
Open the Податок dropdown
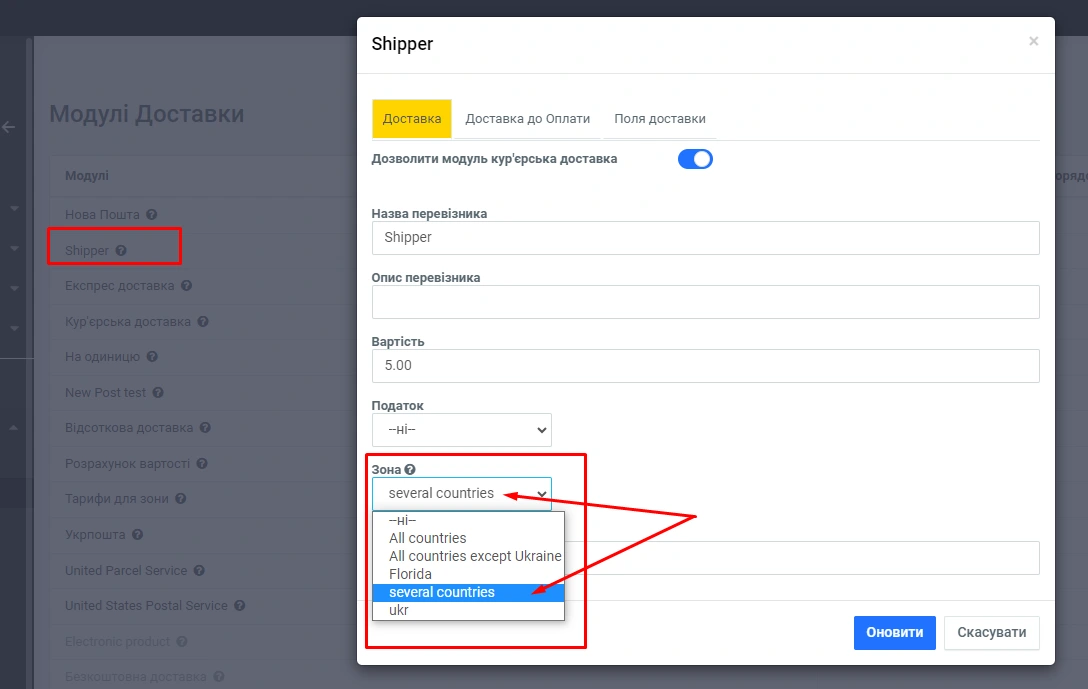(x=461, y=430)
